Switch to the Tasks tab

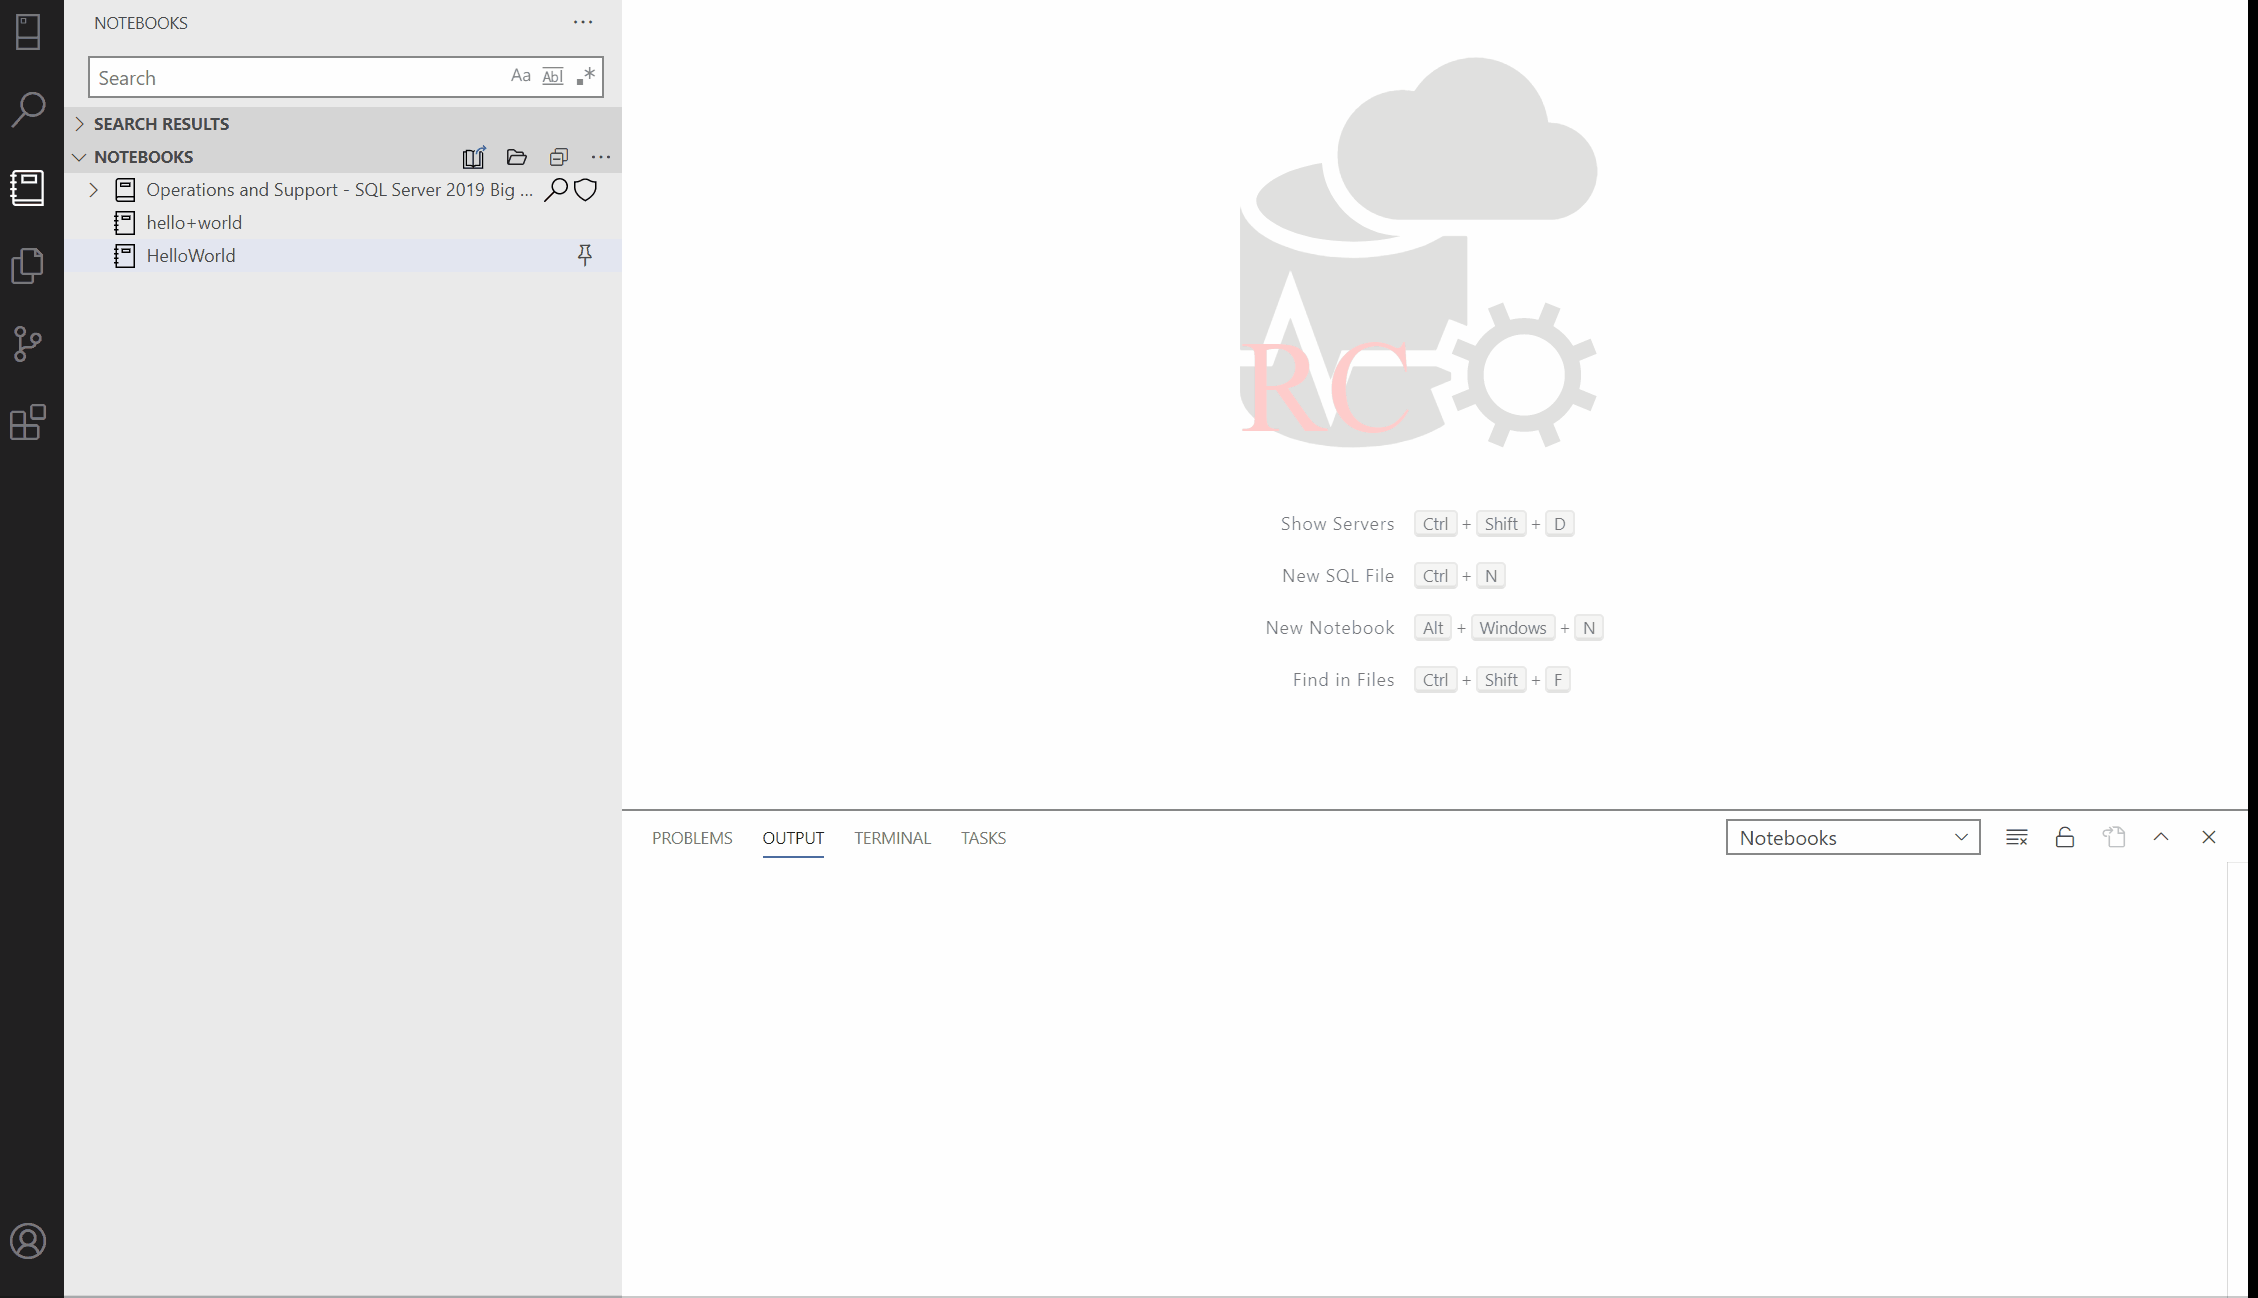(983, 838)
